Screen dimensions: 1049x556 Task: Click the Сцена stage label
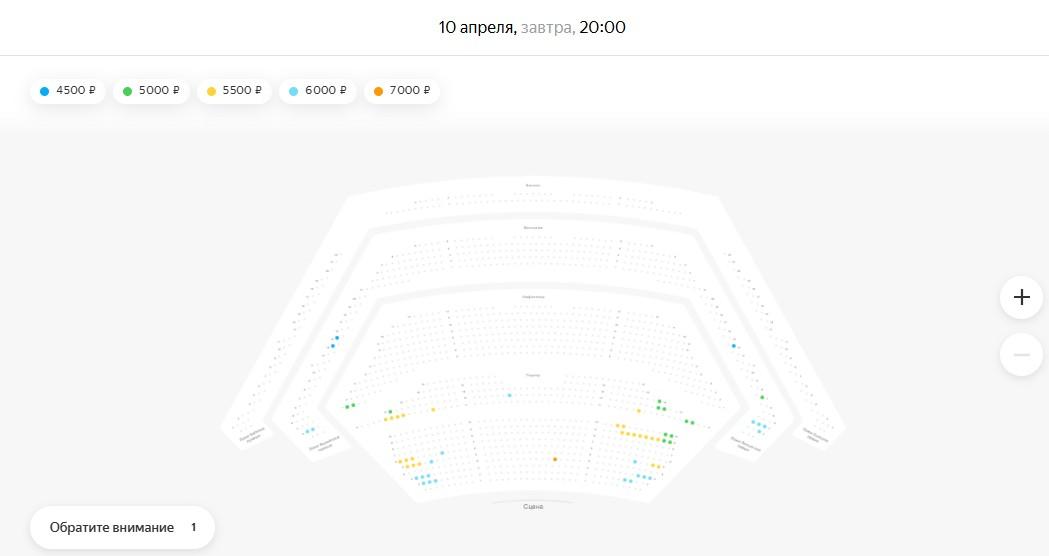coord(533,507)
